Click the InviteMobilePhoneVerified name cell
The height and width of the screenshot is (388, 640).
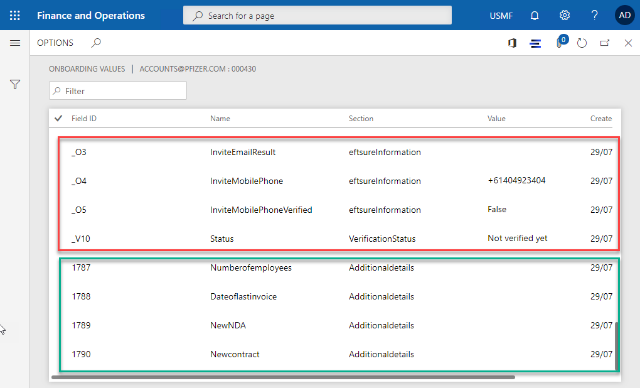pyautogui.click(x=261, y=210)
